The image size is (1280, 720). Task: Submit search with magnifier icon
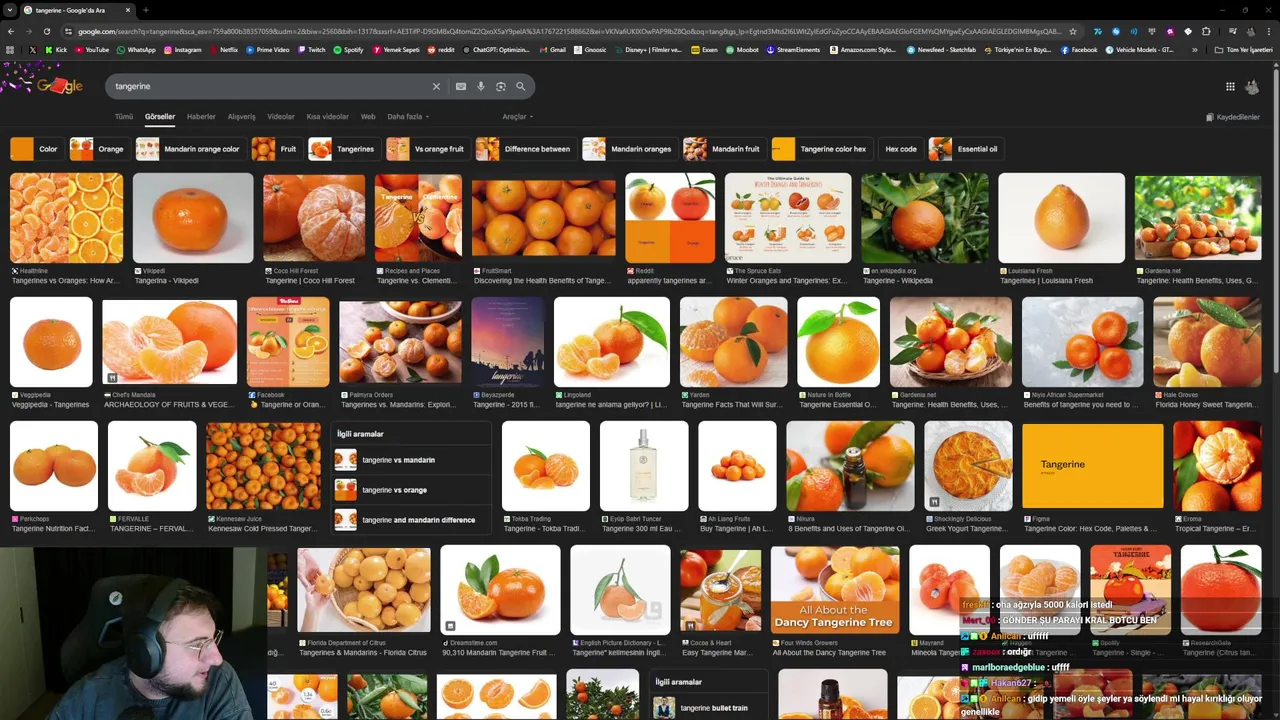[520, 87]
